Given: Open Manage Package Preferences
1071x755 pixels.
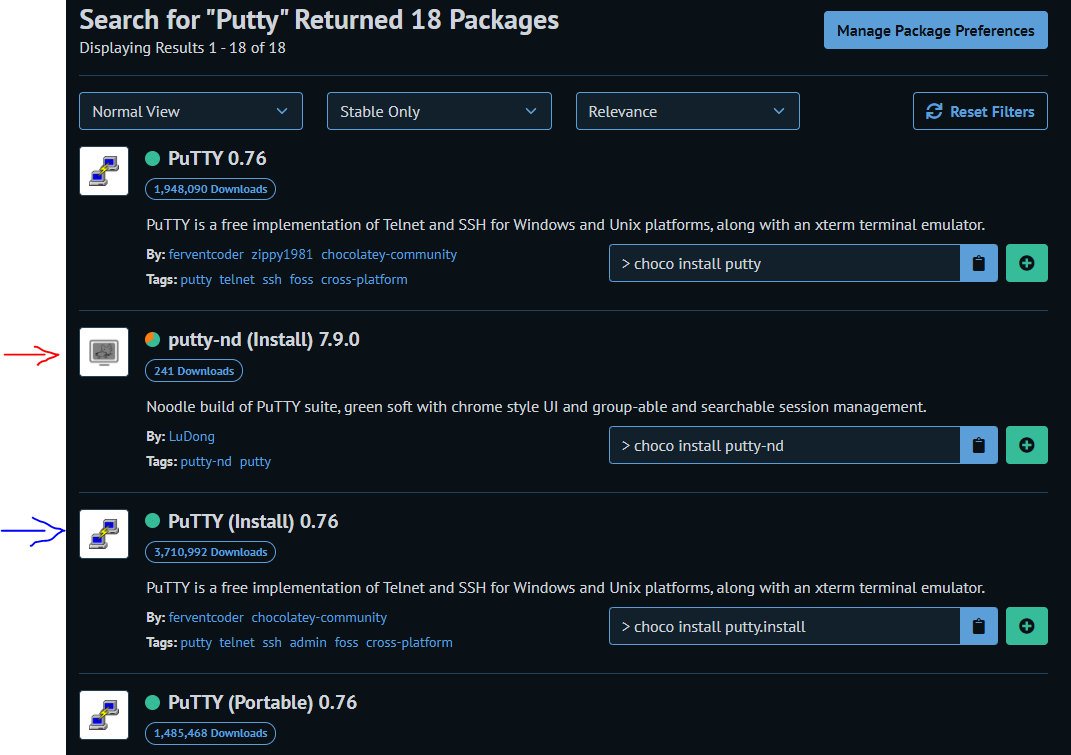Looking at the screenshot, I should [x=935, y=31].
